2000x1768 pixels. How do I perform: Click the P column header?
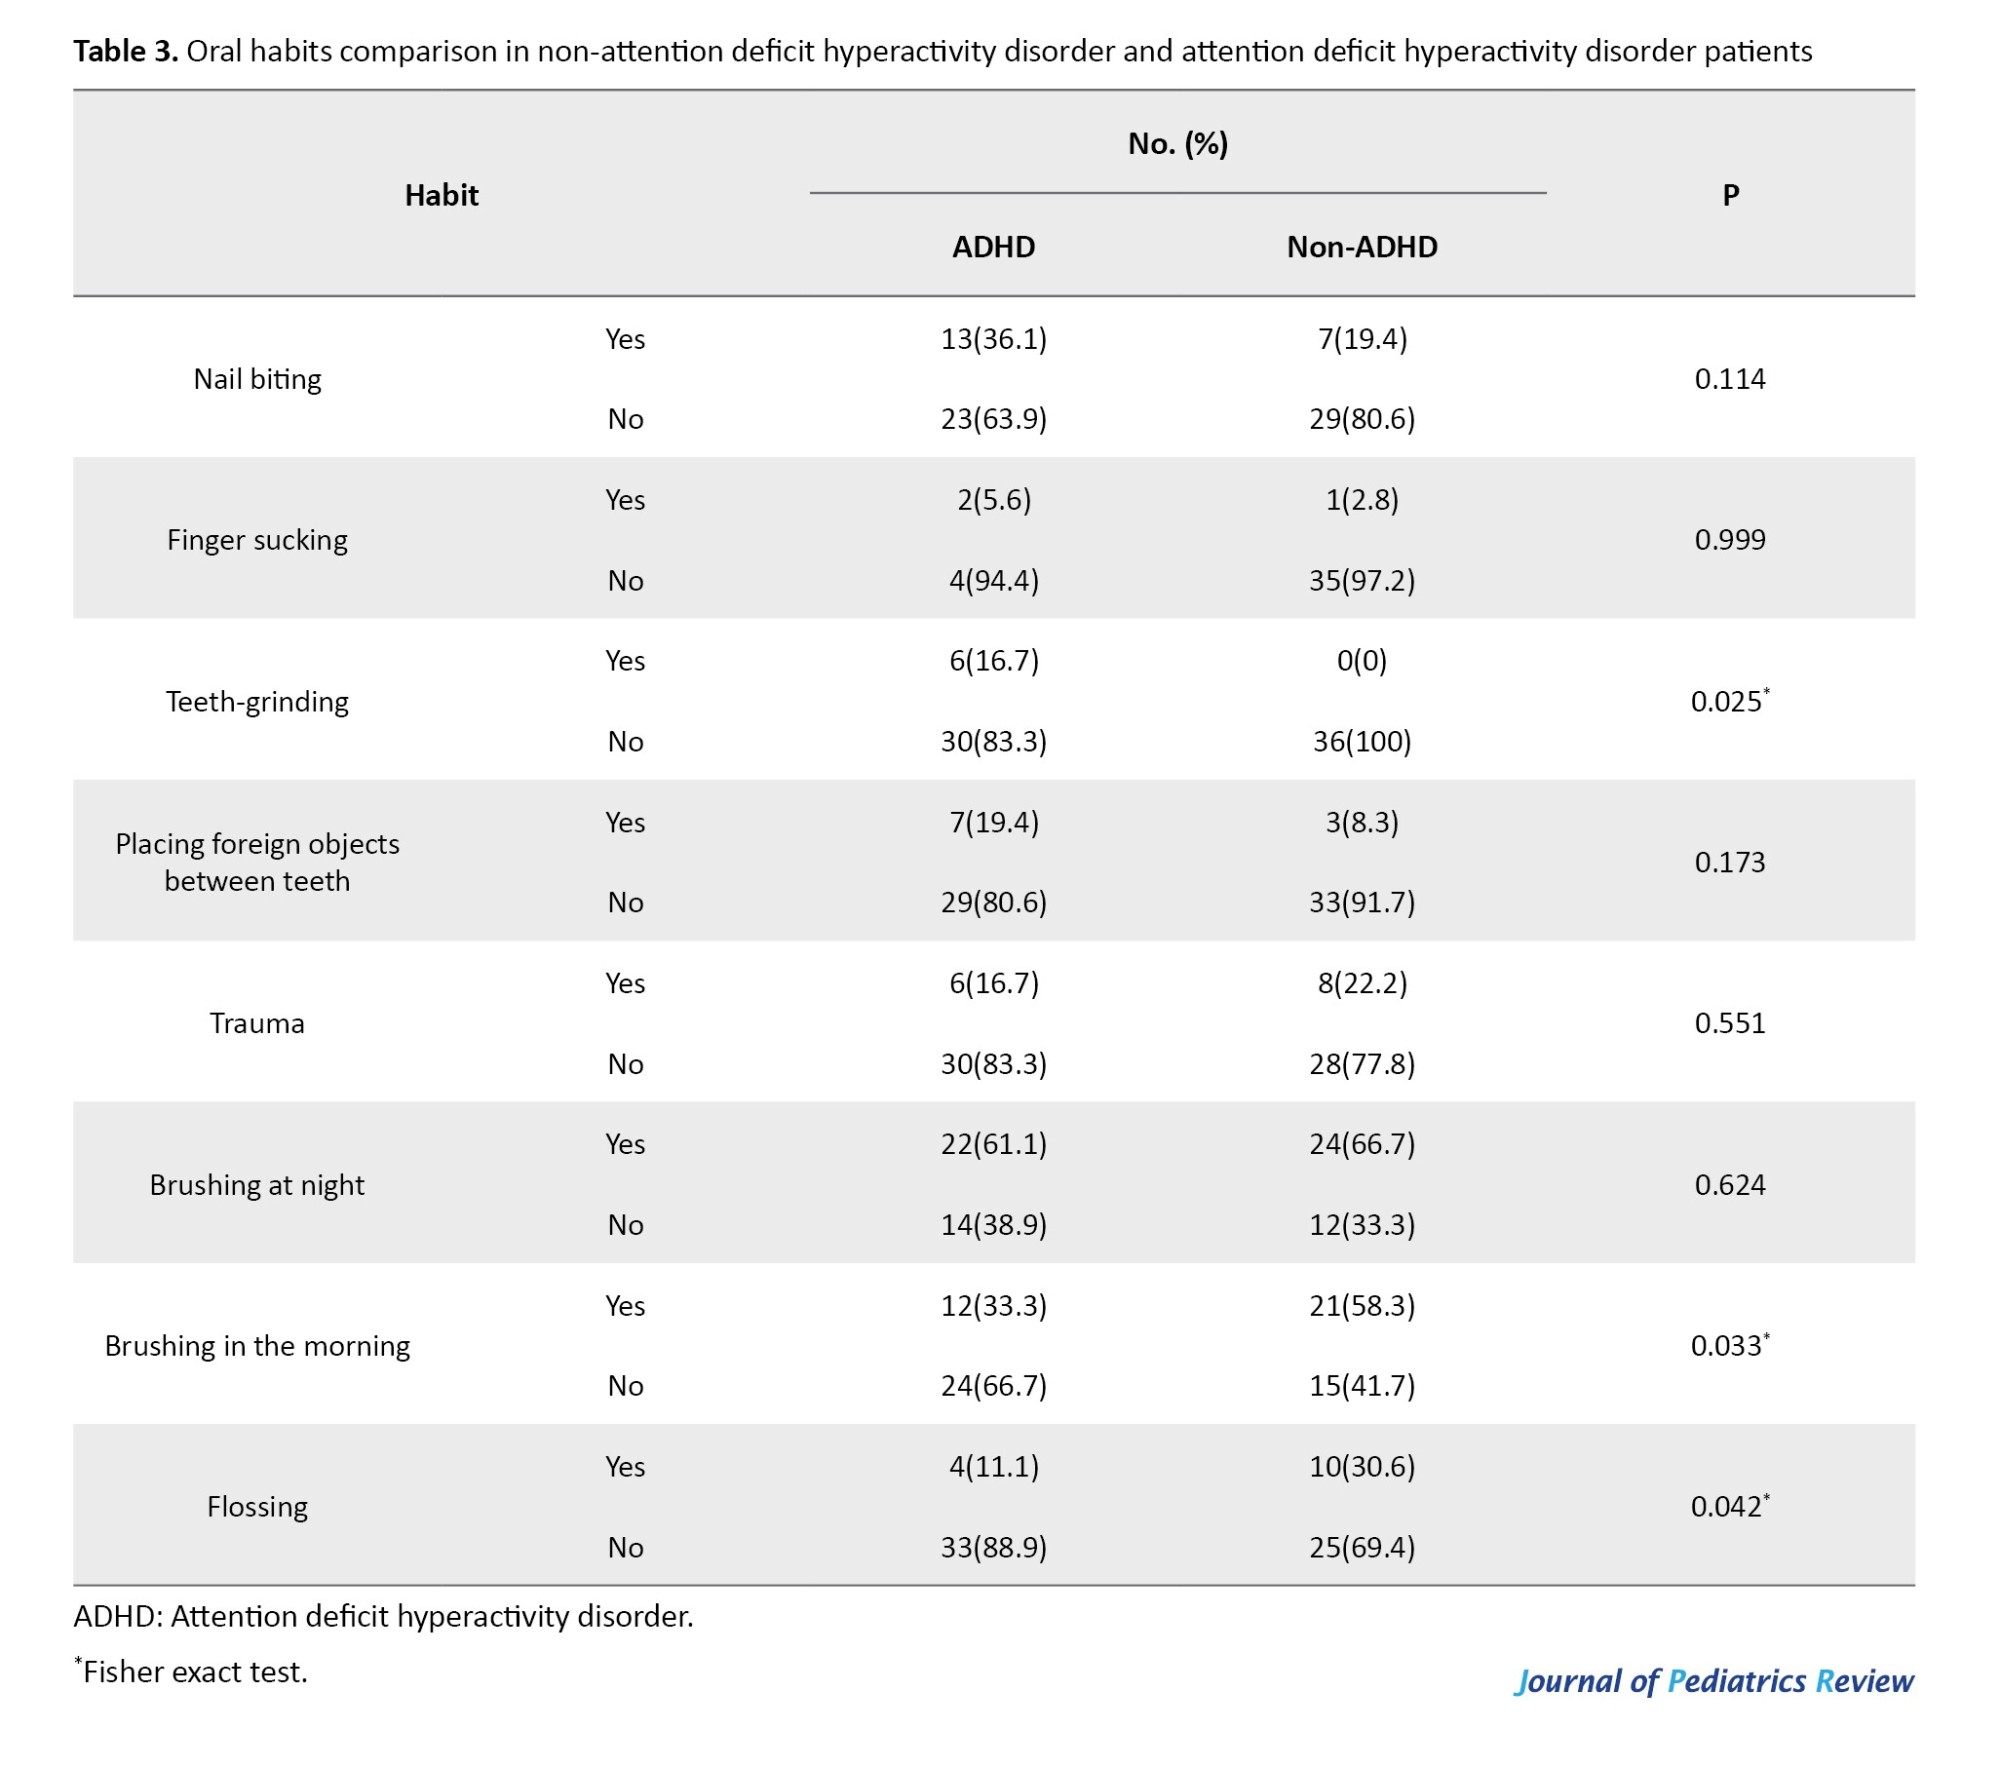[1730, 195]
